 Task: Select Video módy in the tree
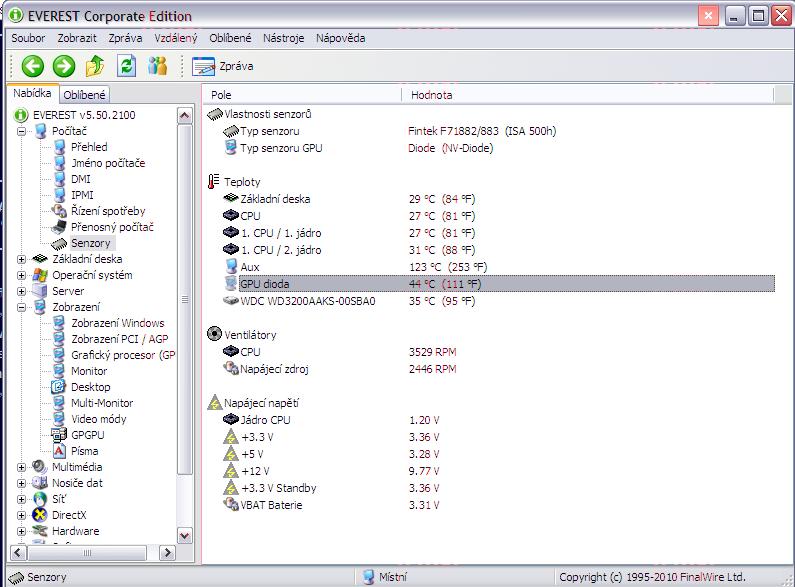[99, 419]
